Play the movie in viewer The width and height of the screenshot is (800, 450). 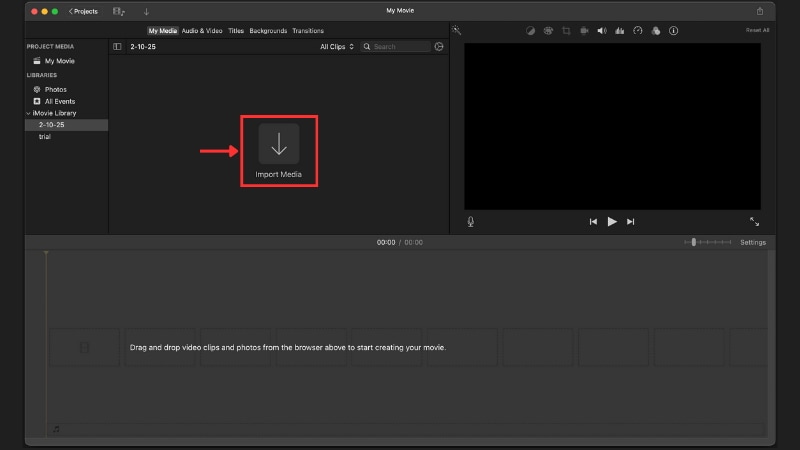[612, 221]
